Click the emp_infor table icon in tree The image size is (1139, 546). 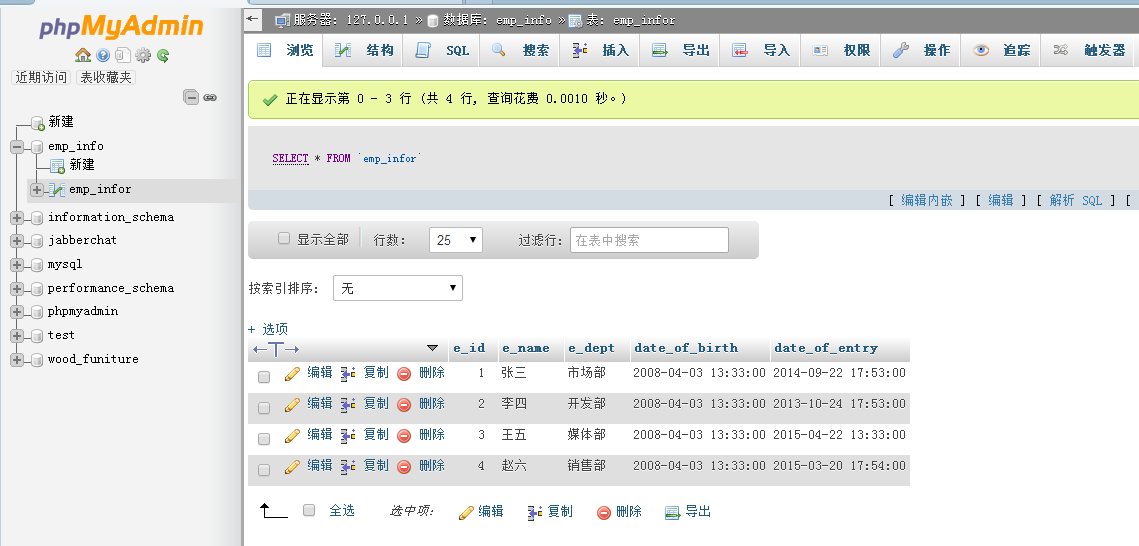57,190
